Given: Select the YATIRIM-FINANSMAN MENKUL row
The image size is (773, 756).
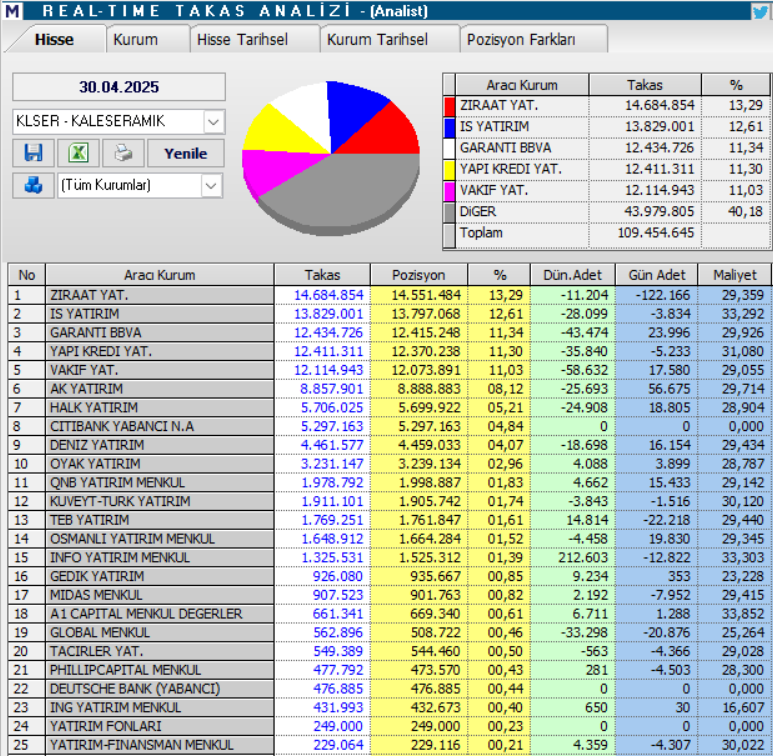Looking at the screenshot, I should tap(389, 745).
